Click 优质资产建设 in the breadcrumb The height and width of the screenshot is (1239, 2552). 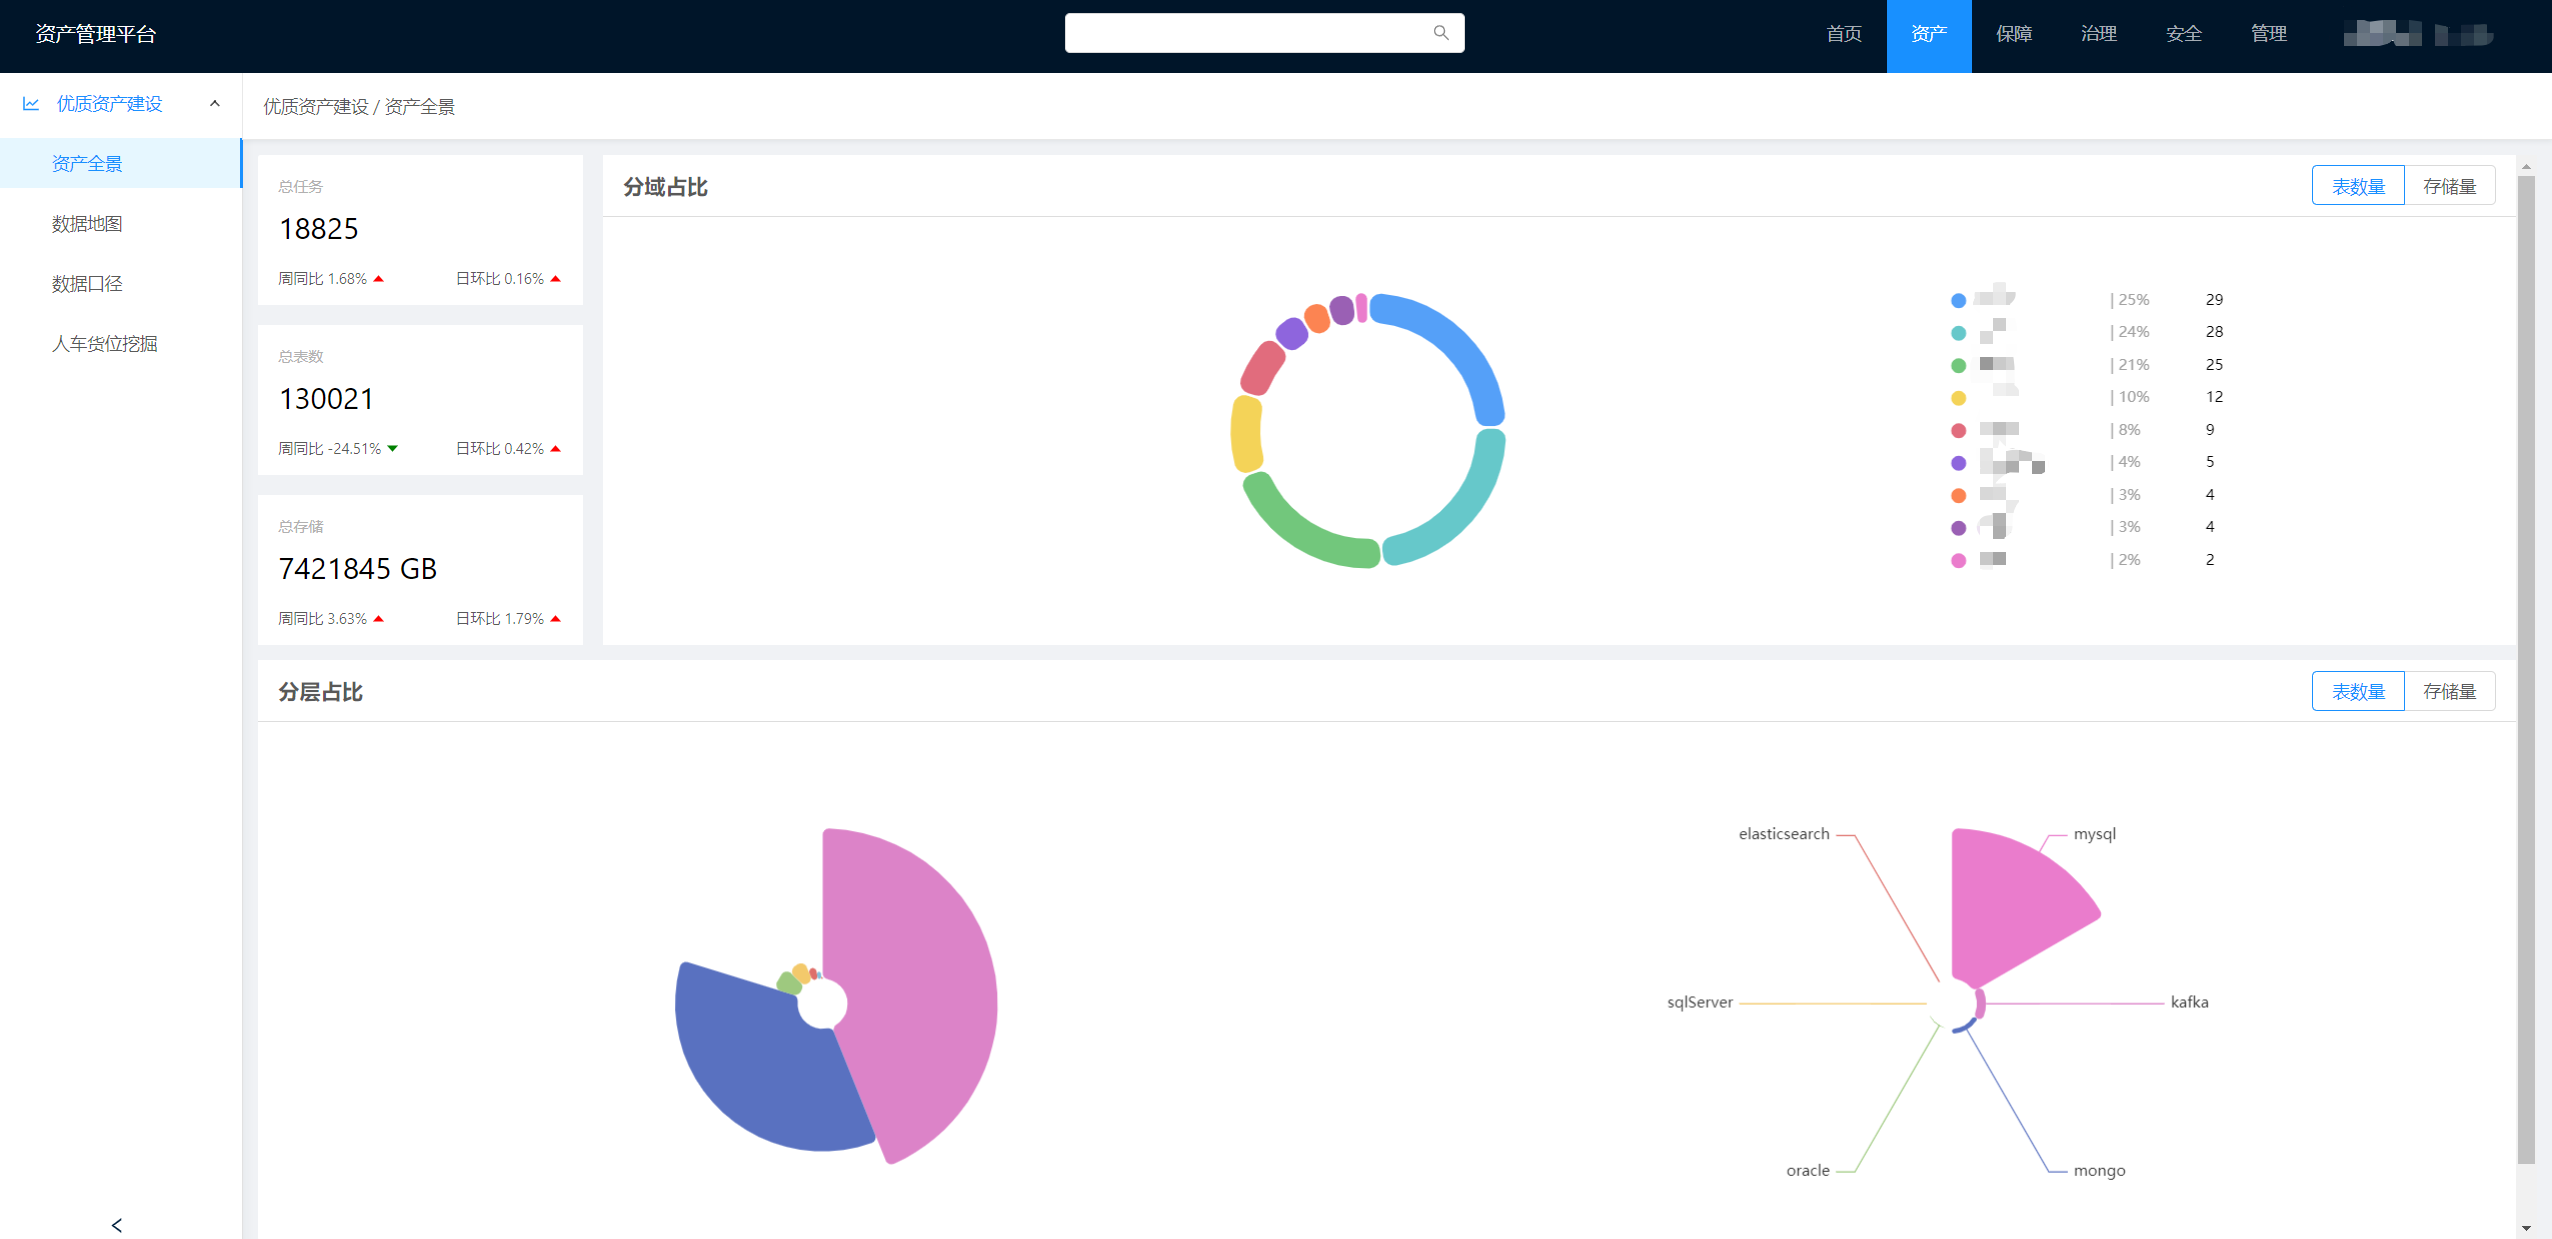pyautogui.click(x=315, y=107)
